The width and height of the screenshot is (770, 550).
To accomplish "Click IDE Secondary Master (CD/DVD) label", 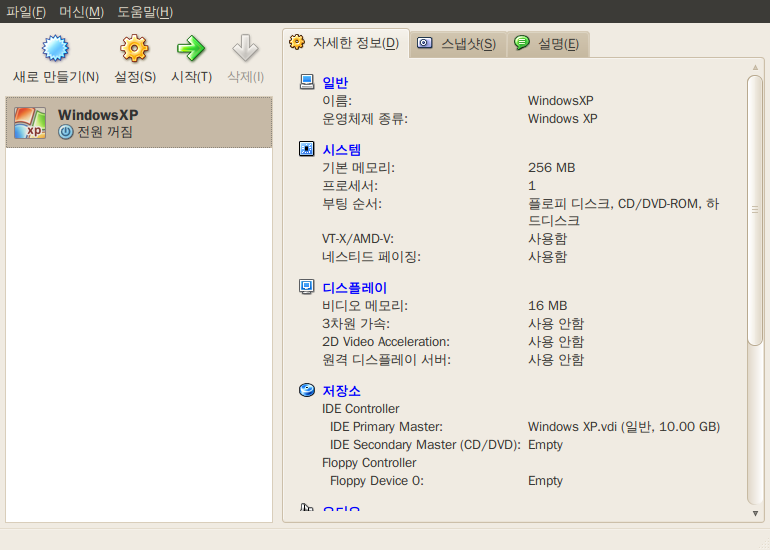I will click(x=425, y=445).
